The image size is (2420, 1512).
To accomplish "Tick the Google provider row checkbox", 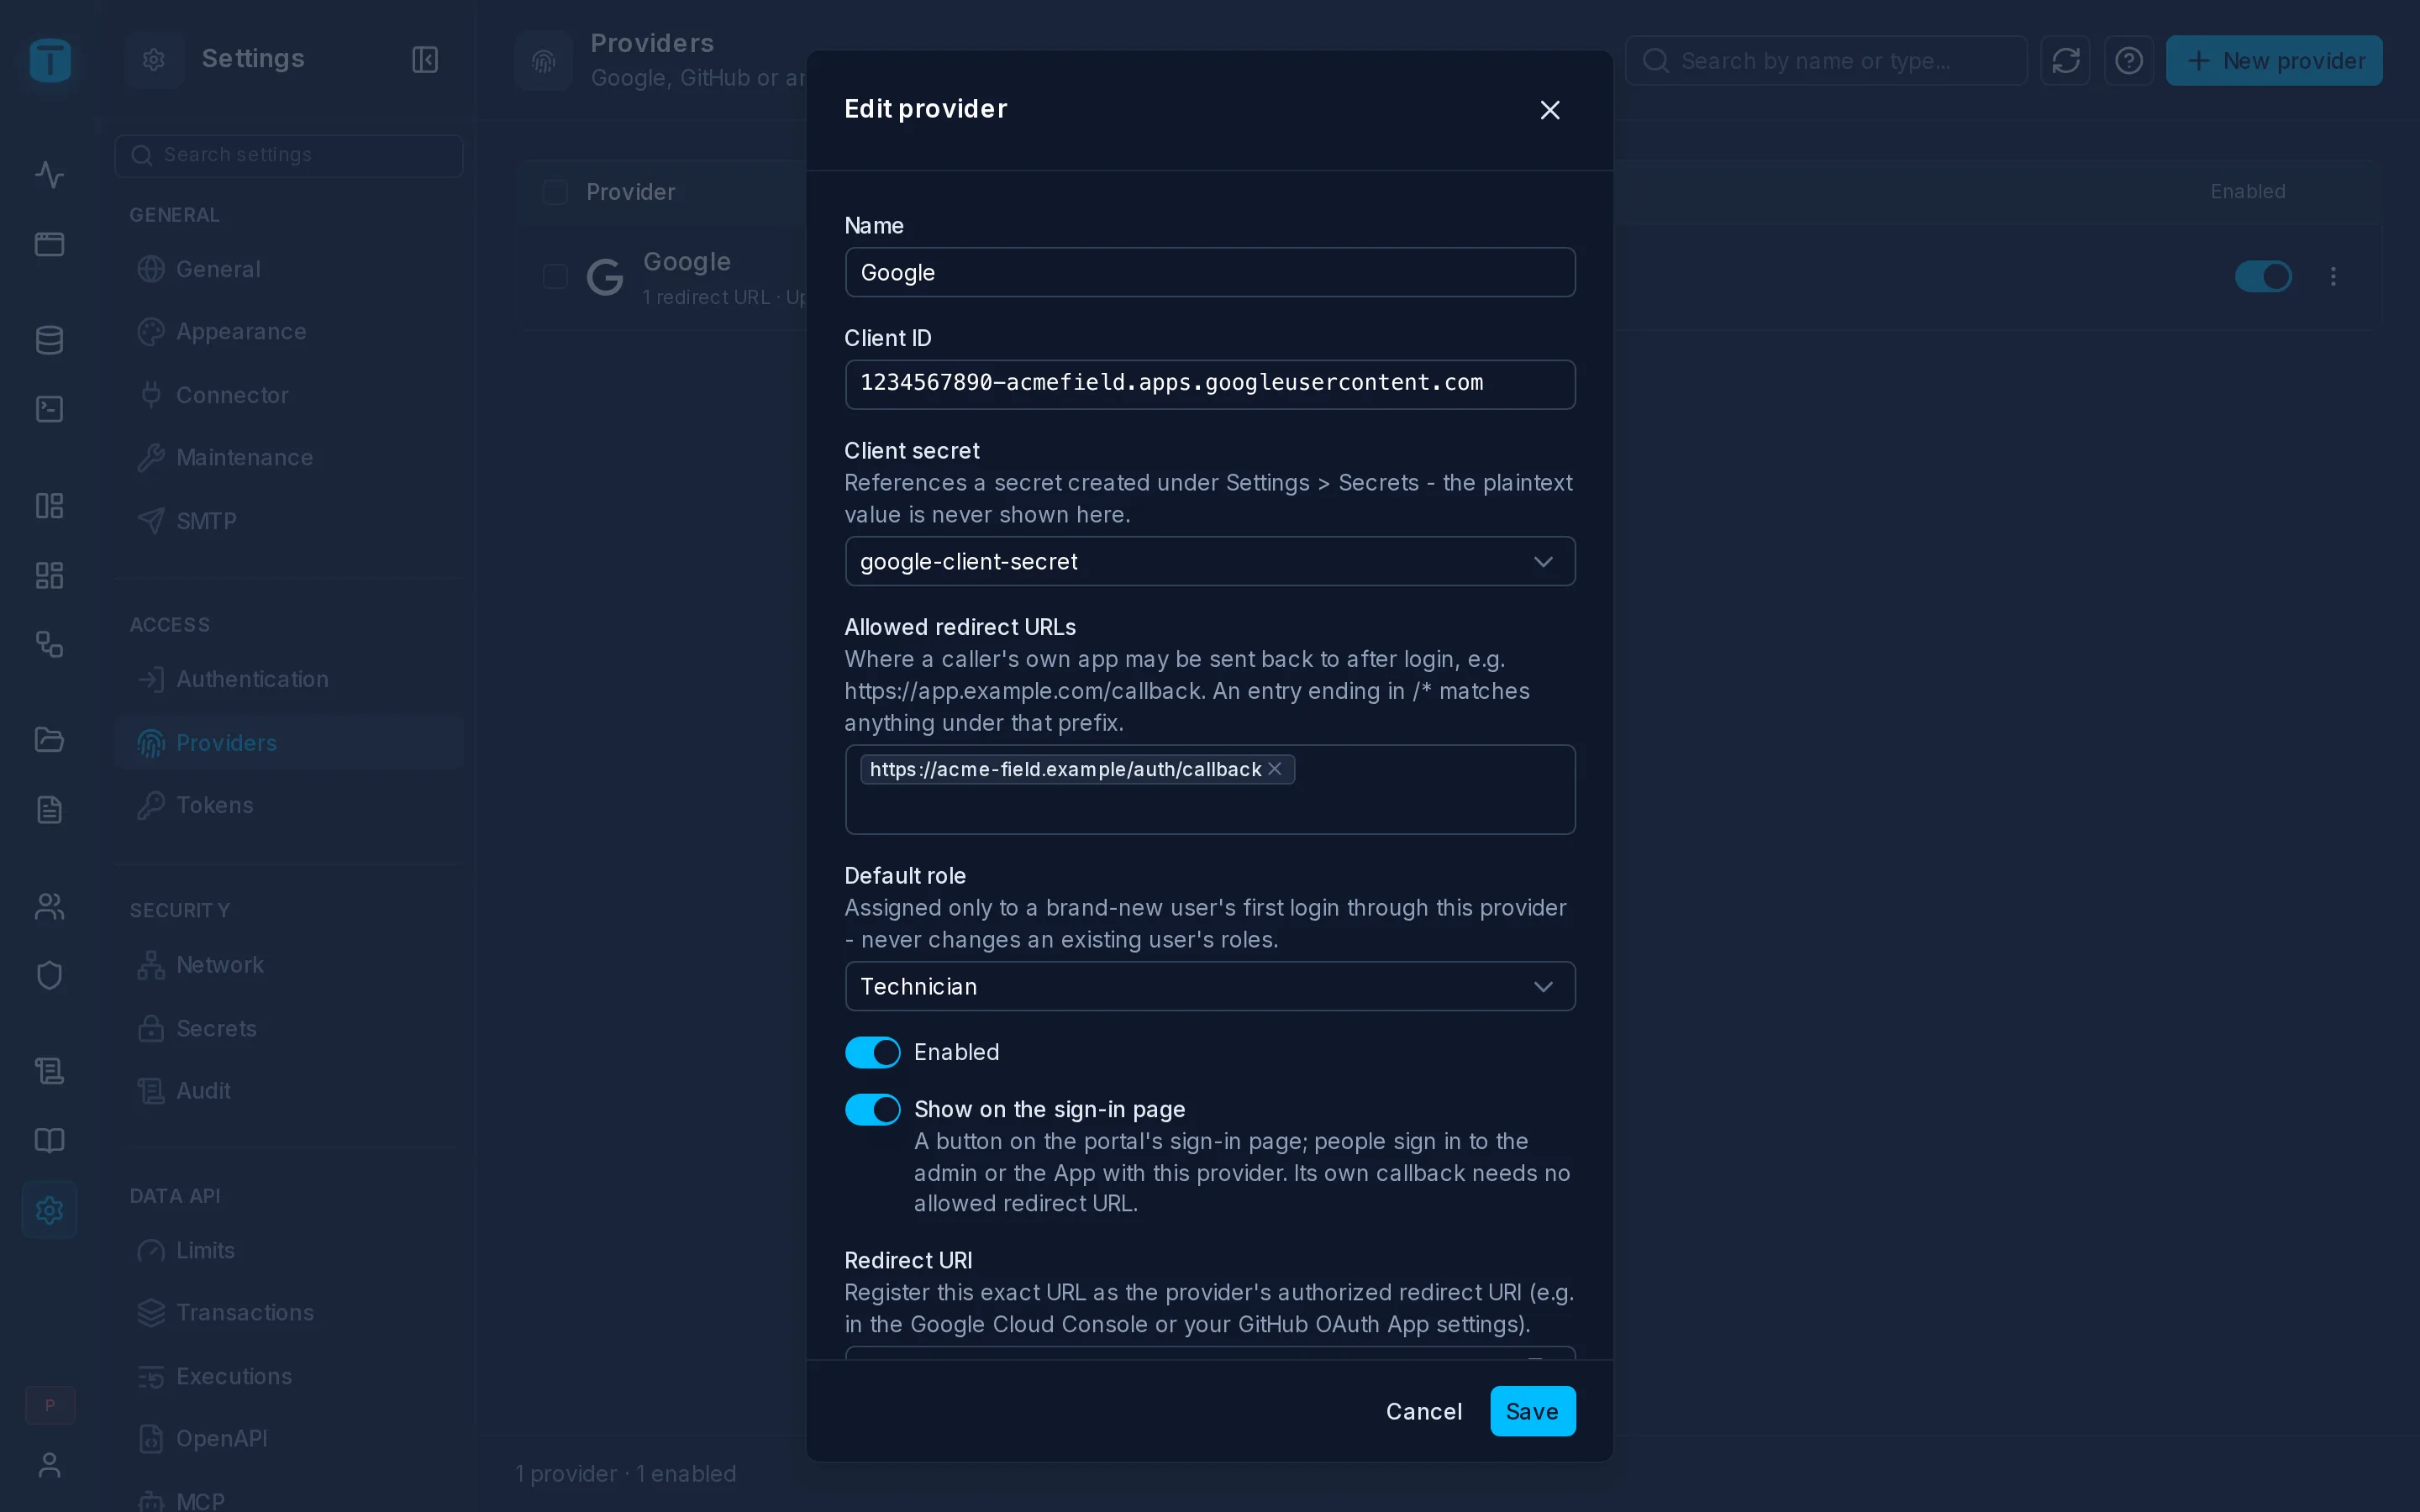I will pyautogui.click(x=555, y=277).
